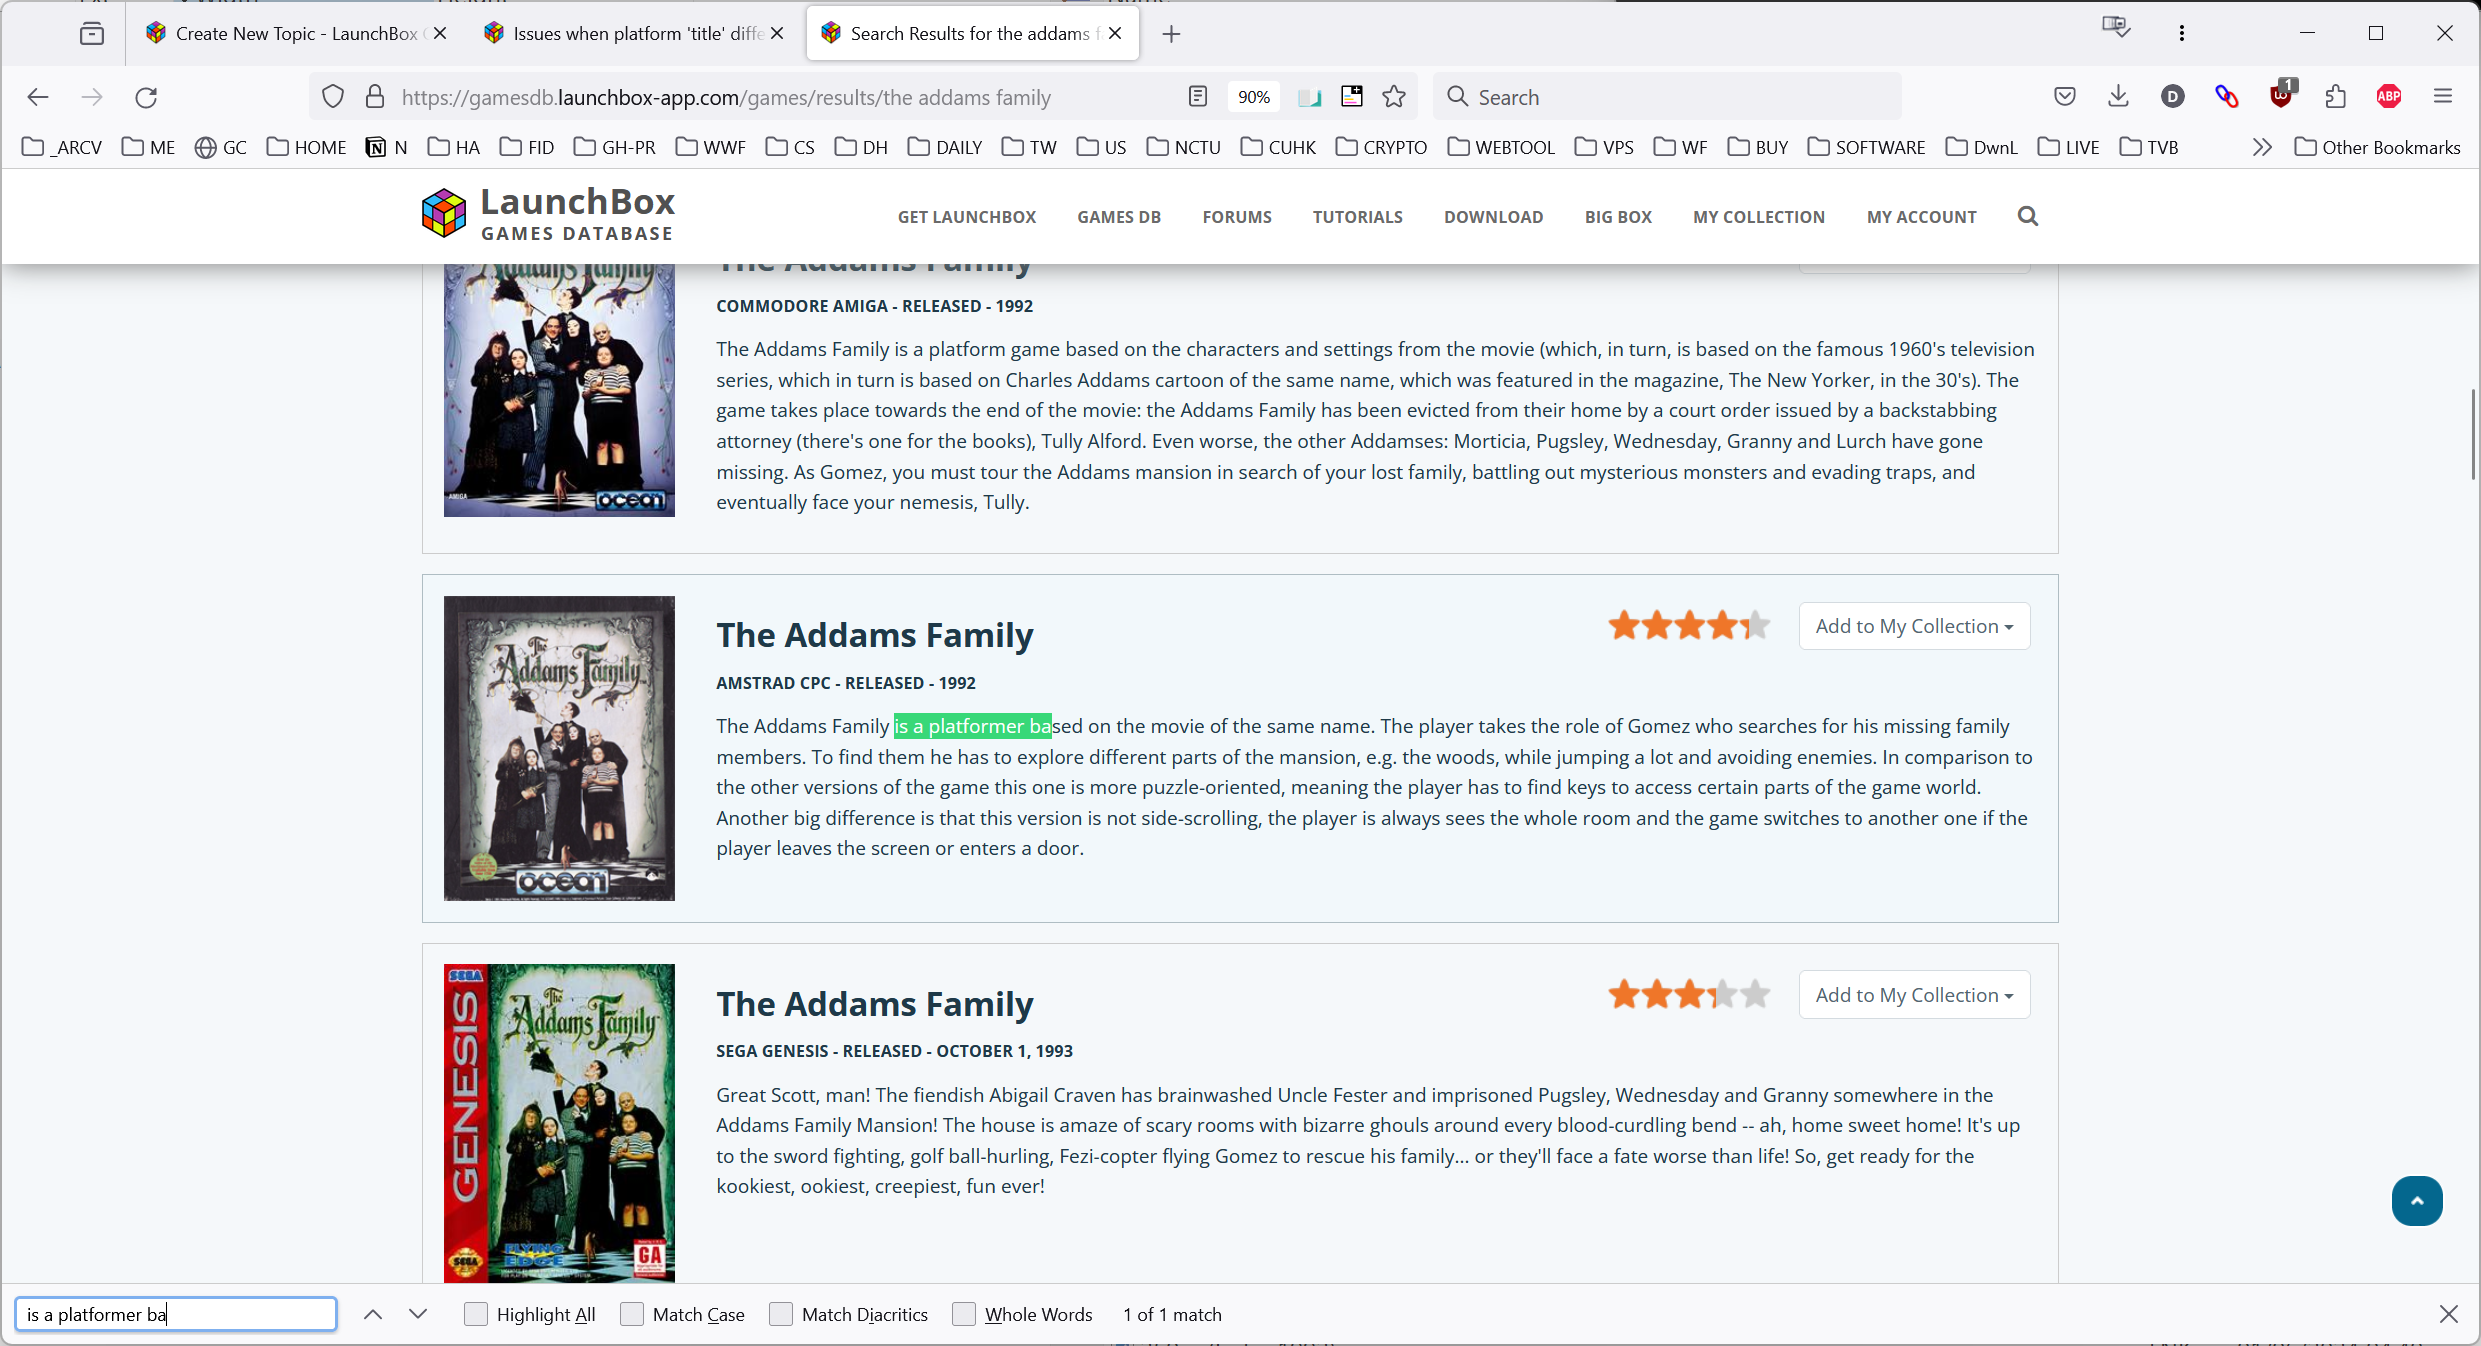
Task: Open the Amstrad CPC Addams Family cover art
Action: click(559, 748)
